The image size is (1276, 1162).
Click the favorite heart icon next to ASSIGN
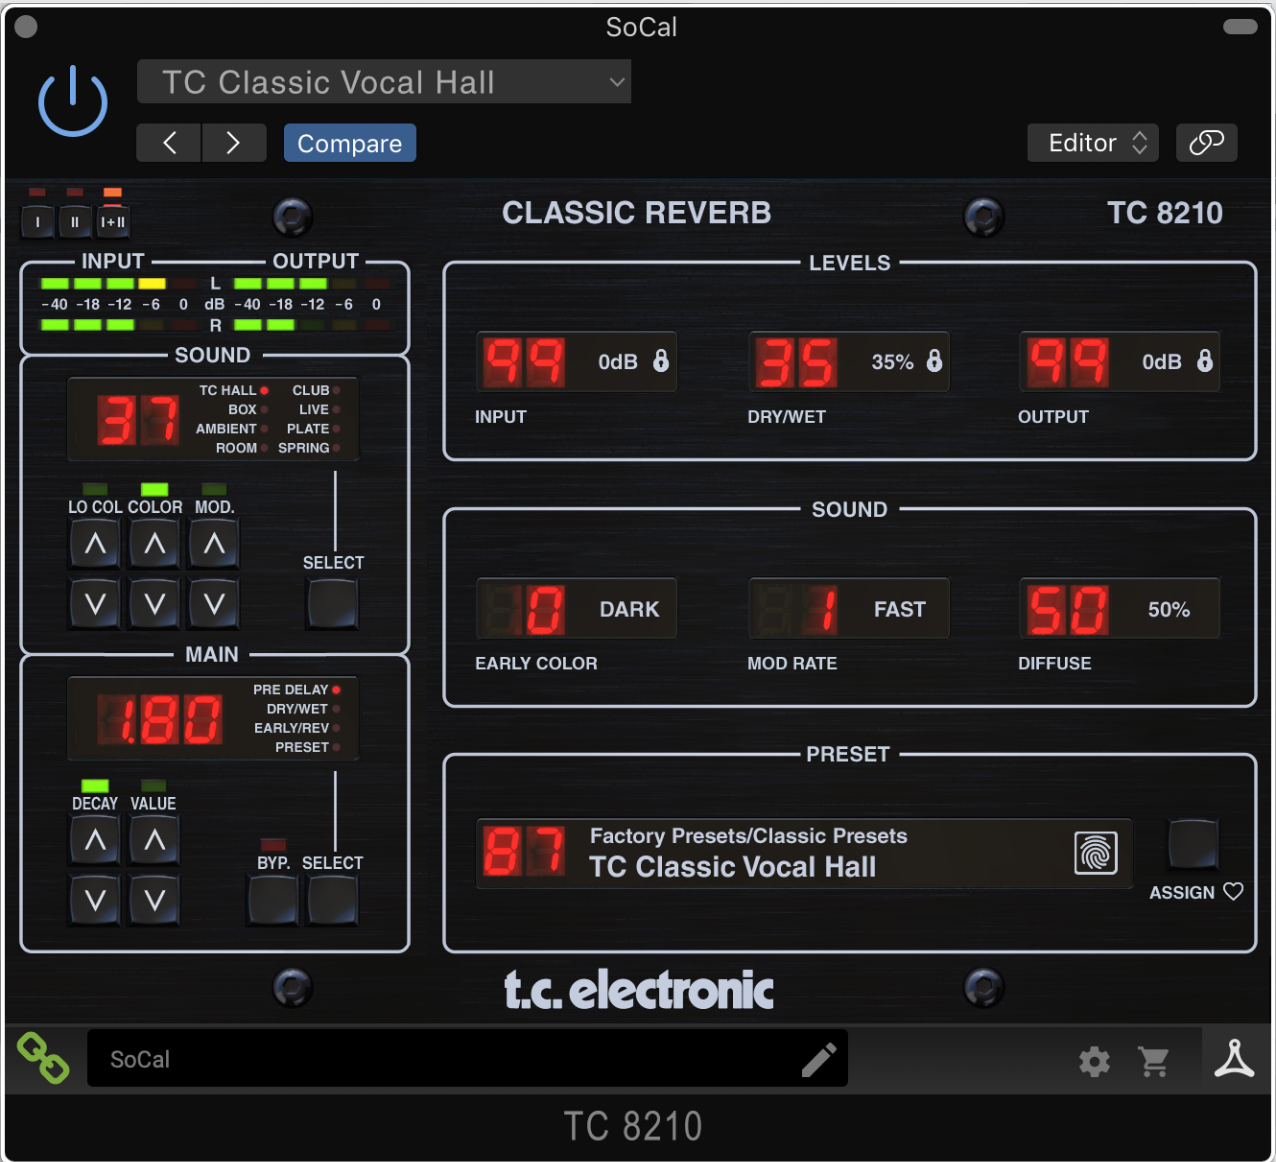(x=1234, y=891)
